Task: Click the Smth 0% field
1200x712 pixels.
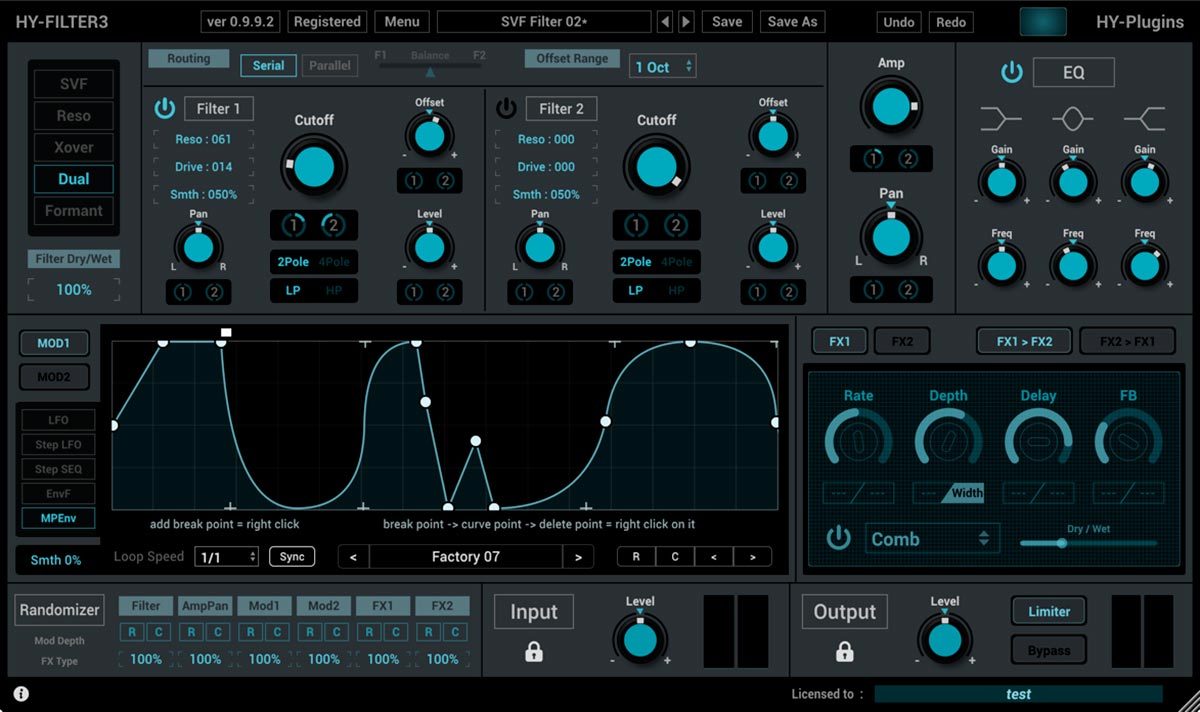Action: 56,560
